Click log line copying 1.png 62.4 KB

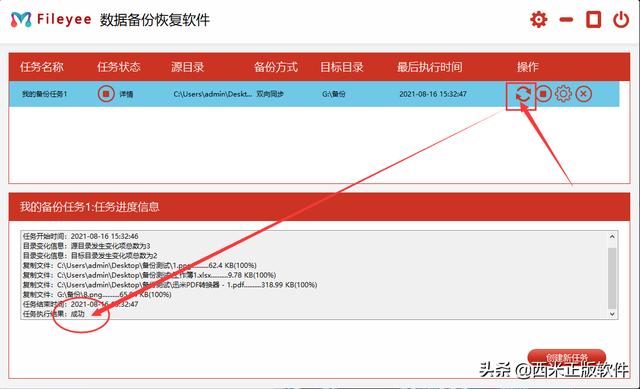[x=140, y=266]
